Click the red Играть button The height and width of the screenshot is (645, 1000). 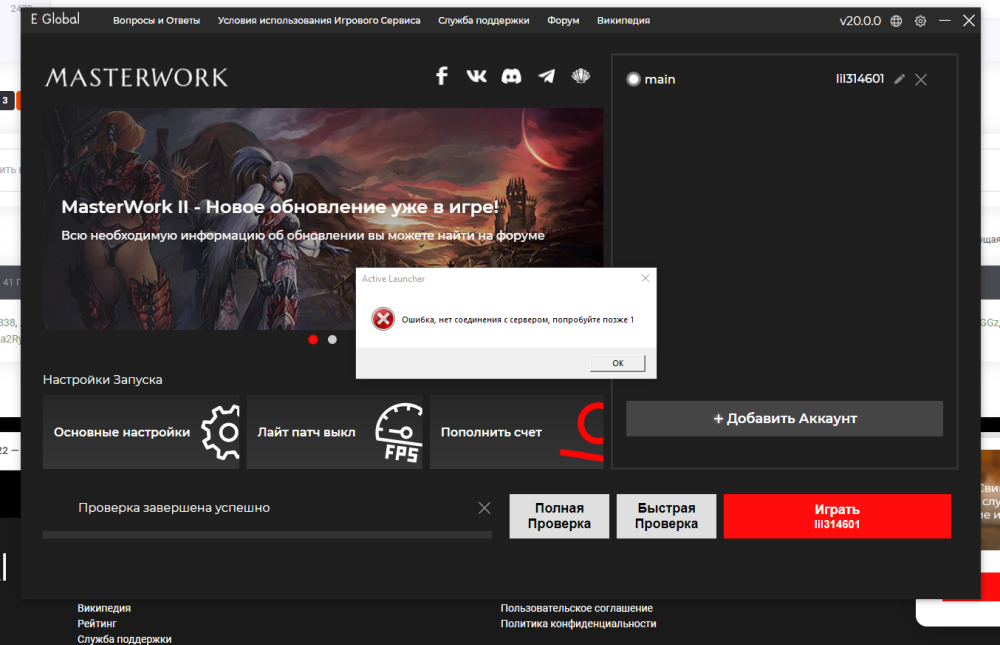pos(837,516)
